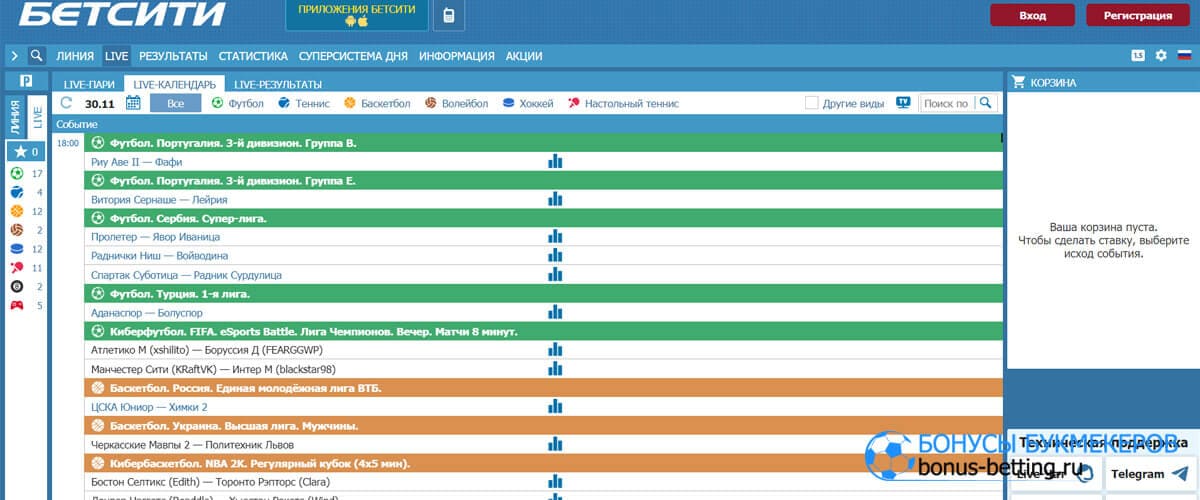Filter by Волейбол sport
Viewport: 1200px width, 500px height.
(x=456, y=103)
